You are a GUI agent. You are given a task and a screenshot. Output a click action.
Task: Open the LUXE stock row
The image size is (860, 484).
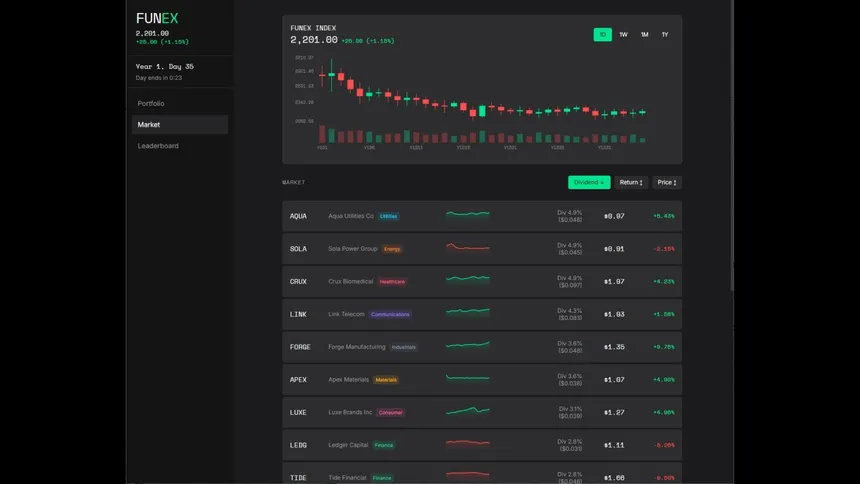click(x=482, y=412)
